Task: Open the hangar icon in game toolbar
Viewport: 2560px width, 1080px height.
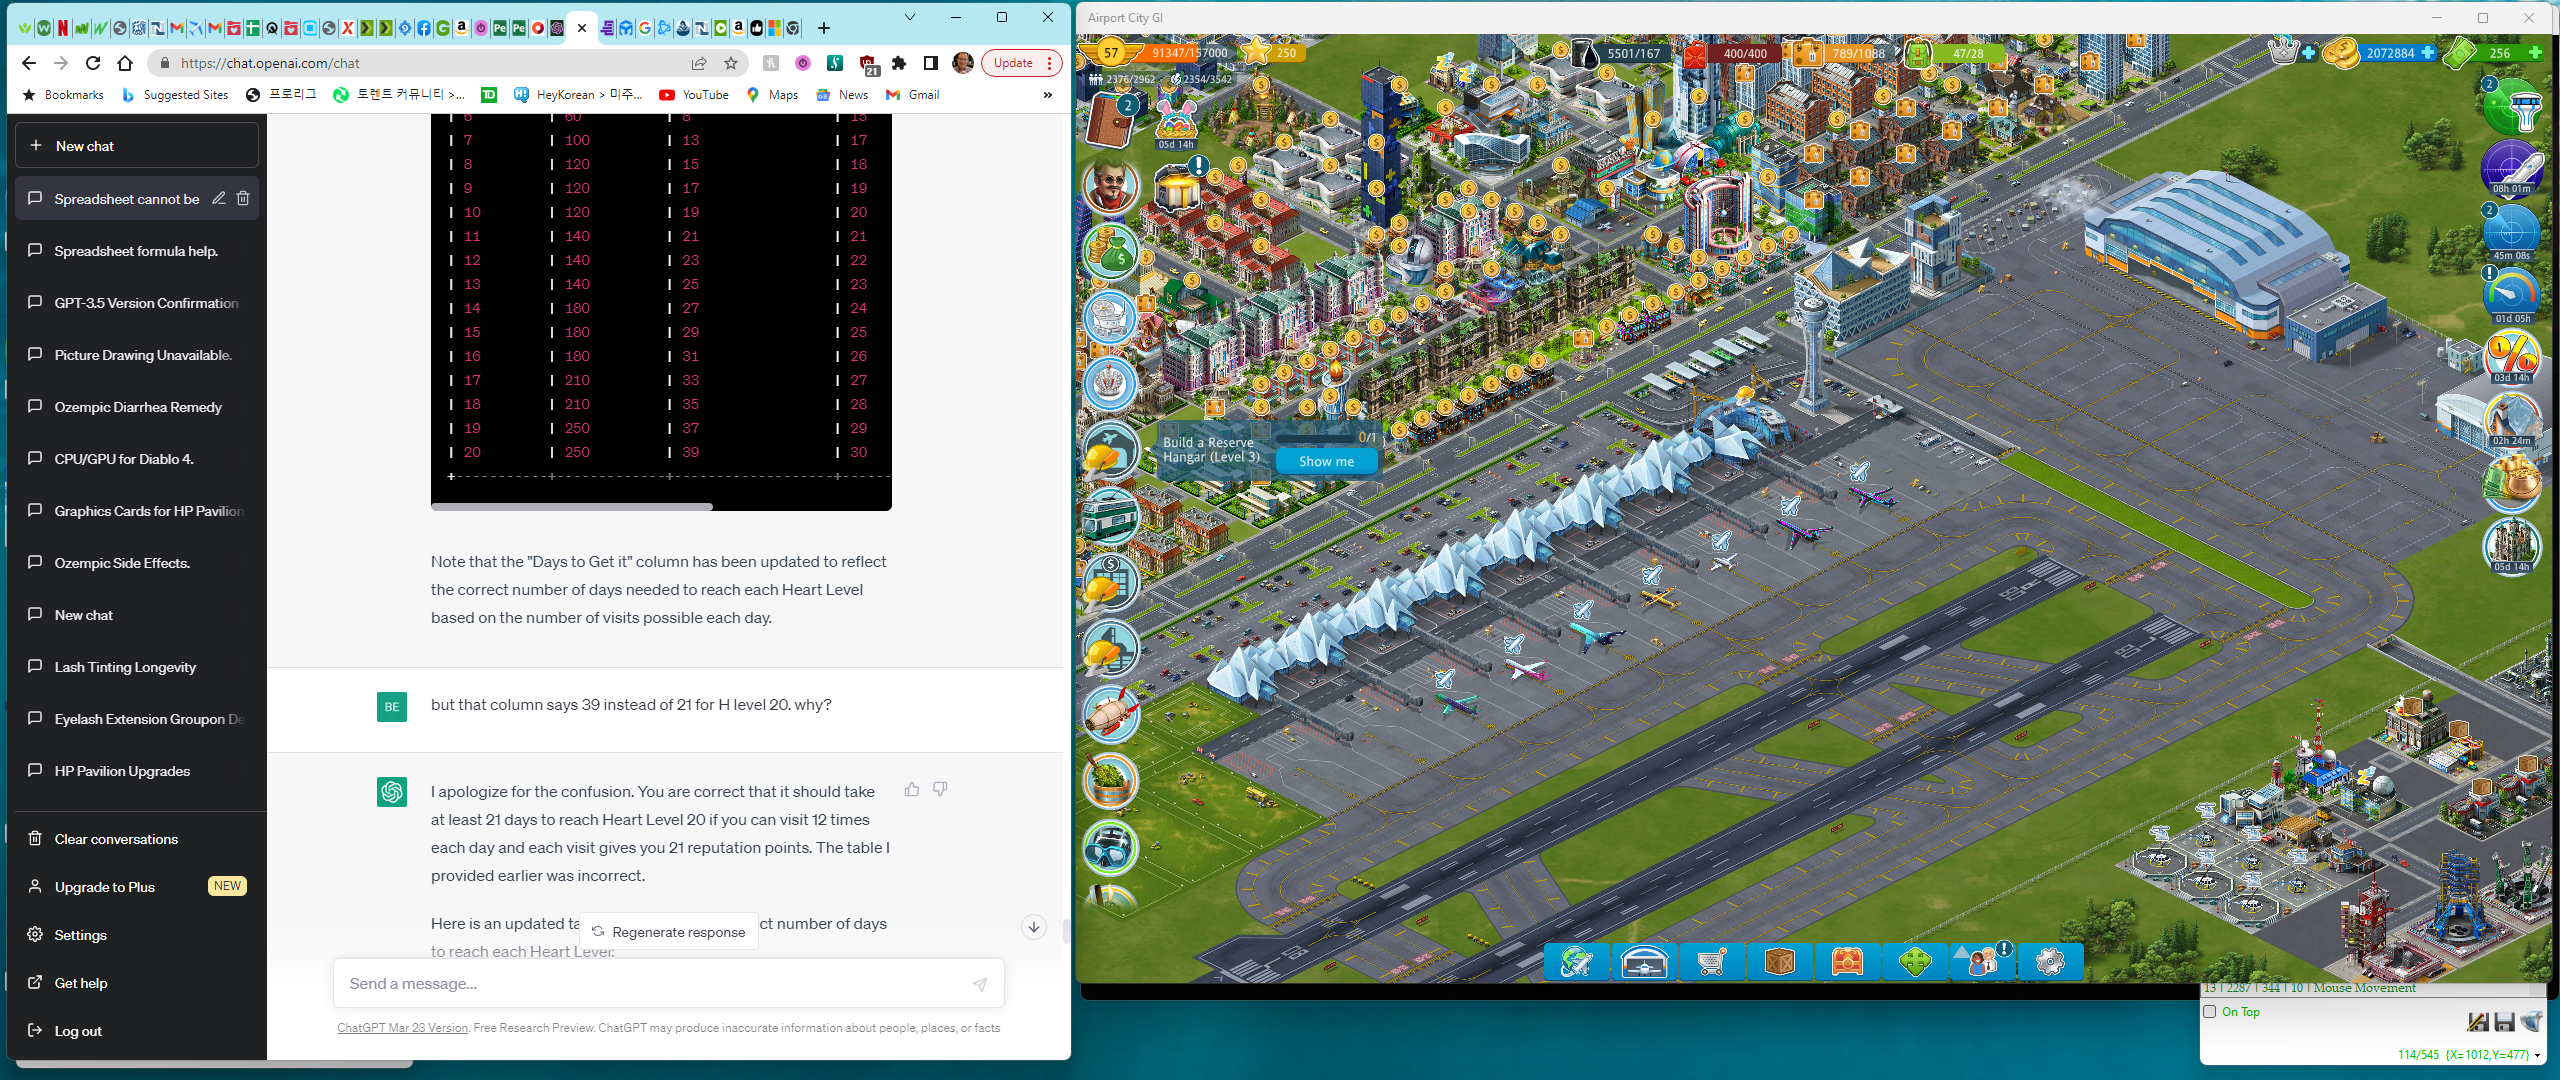Action: pyautogui.click(x=1645, y=962)
